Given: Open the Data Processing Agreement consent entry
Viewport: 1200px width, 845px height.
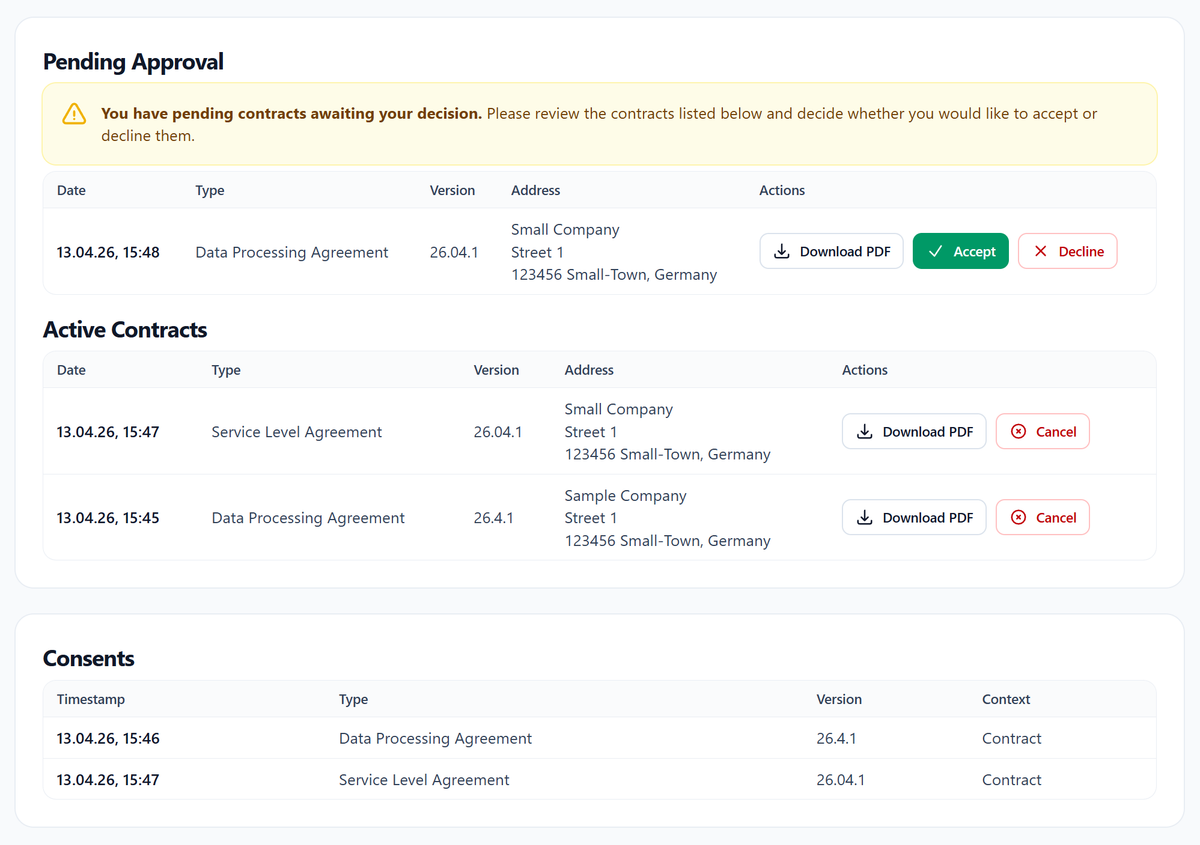Looking at the screenshot, I should 435,738.
